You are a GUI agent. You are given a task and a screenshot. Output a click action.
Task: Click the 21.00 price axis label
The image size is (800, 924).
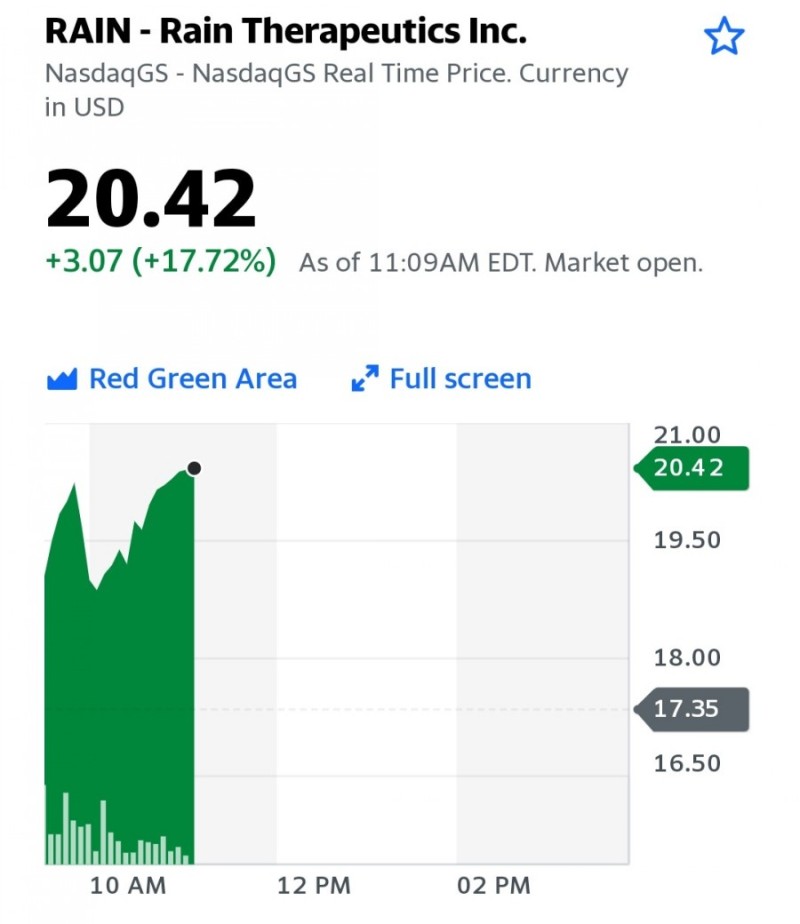[687, 435]
